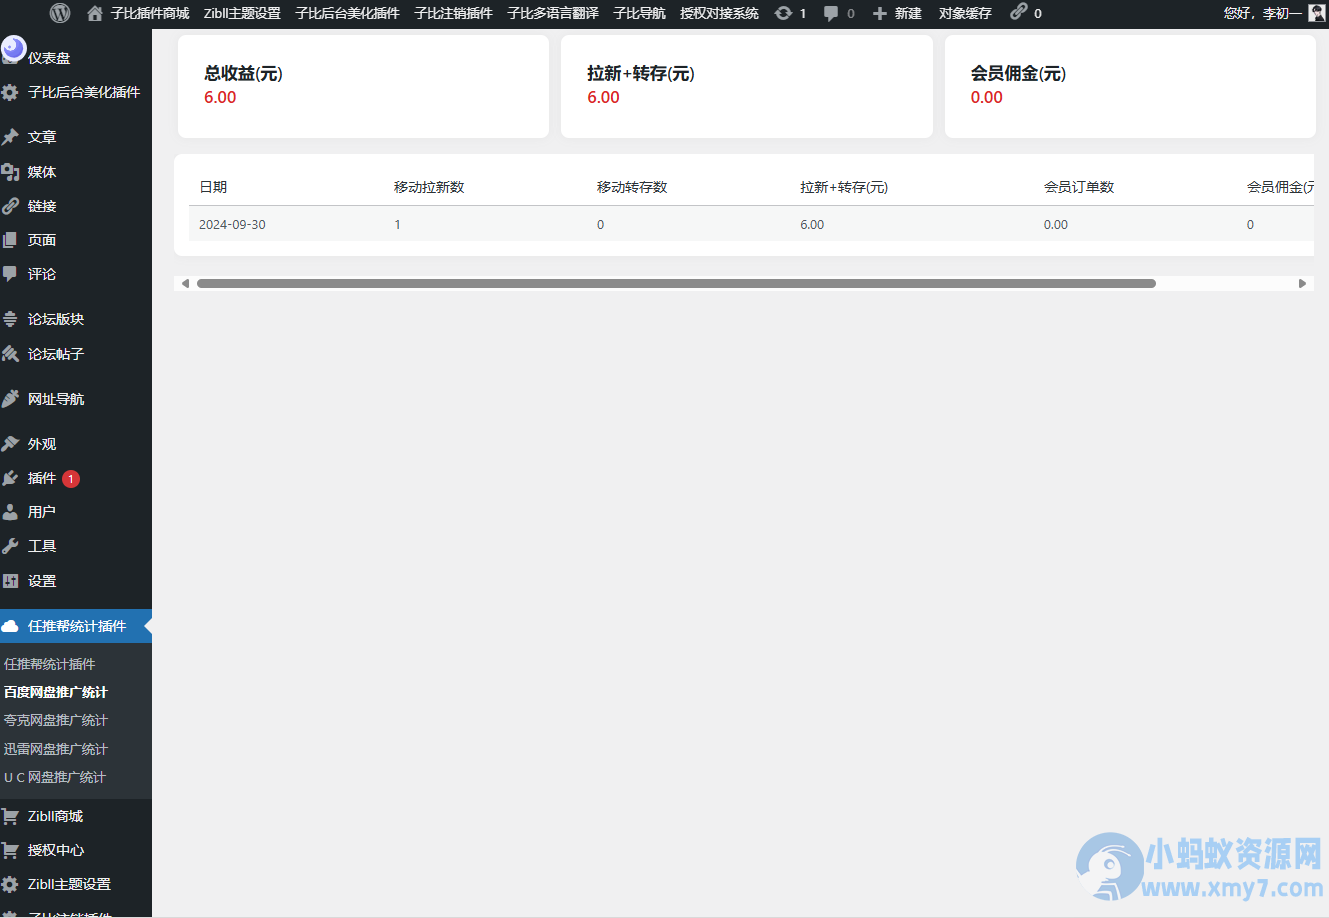1329x918 pixels.
Task: Open 任推帮统计插件 submenu entry
Action: [x=50, y=664]
